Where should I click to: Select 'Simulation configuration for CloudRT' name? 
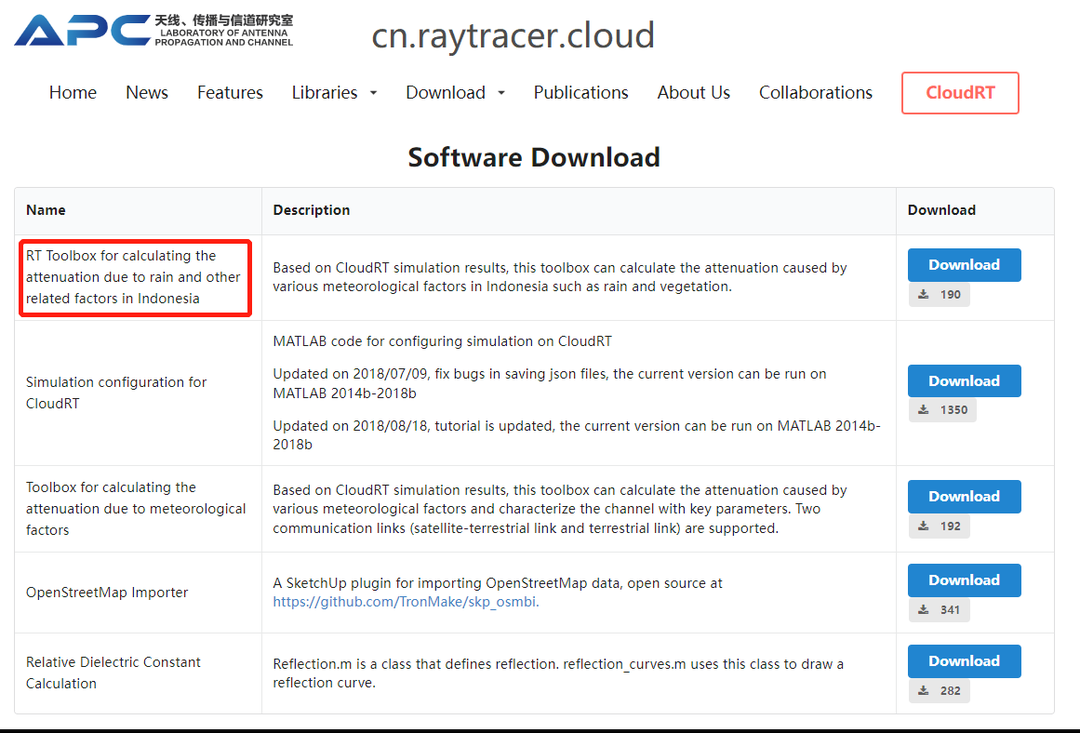click(116, 393)
